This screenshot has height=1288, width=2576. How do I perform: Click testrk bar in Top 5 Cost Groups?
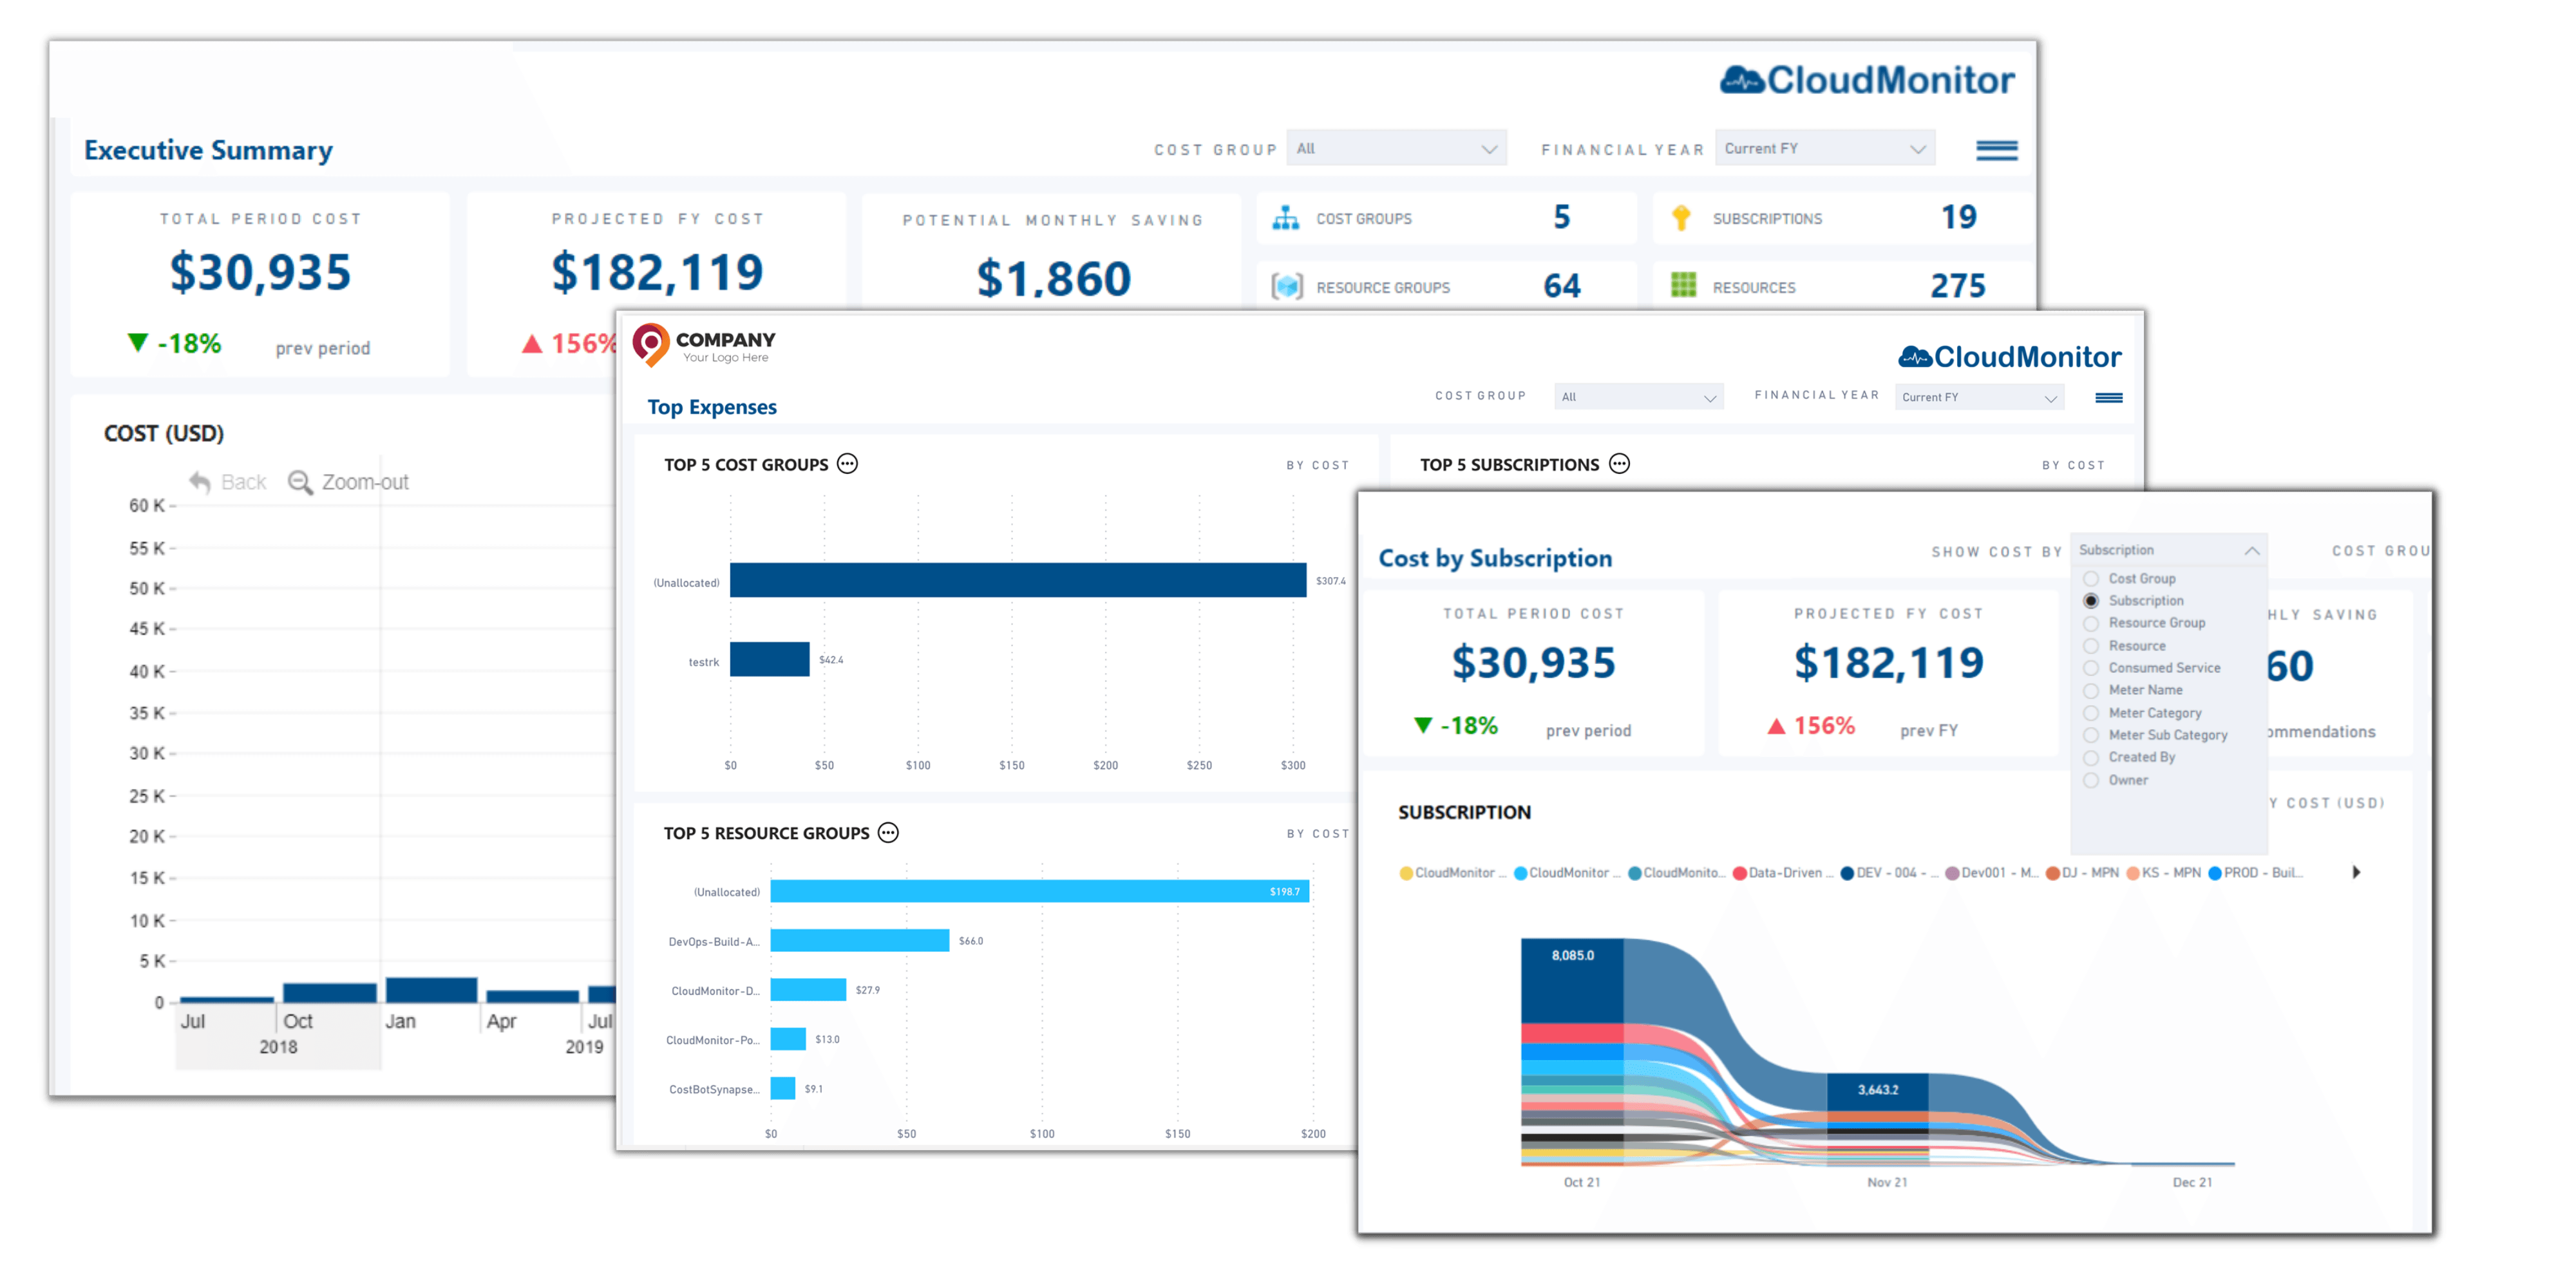(x=769, y=659)
